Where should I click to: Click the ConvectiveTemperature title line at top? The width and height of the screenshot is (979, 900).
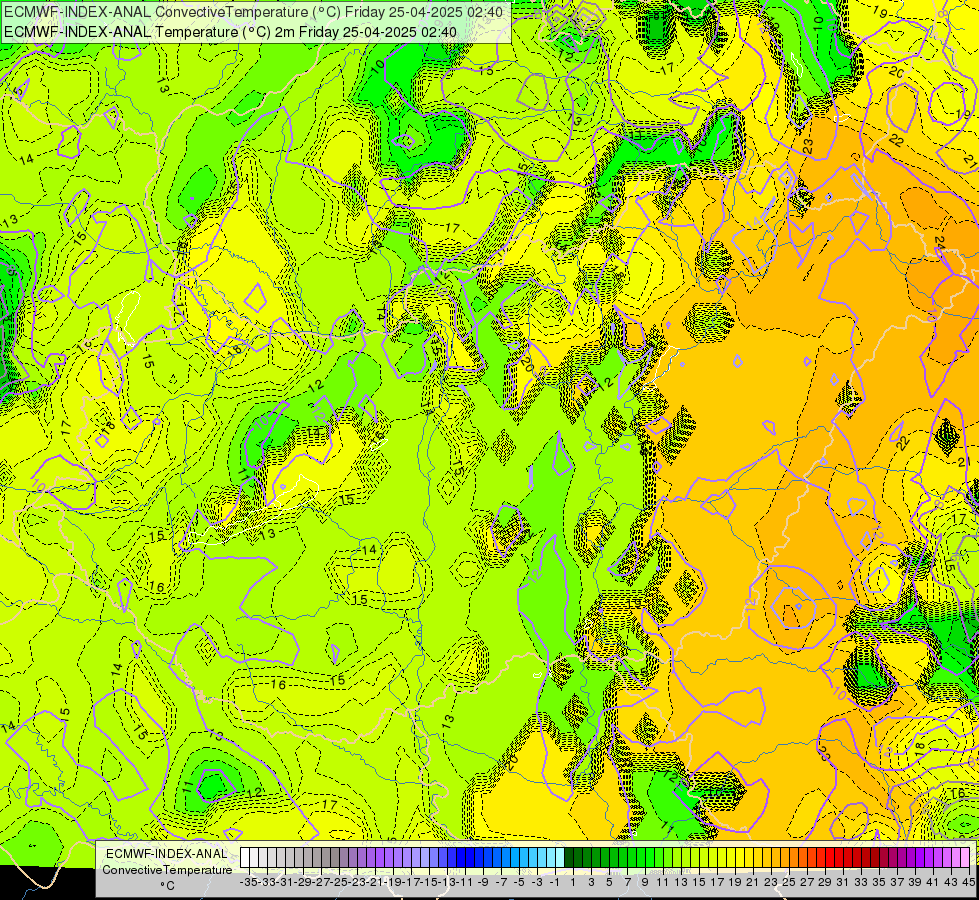coord(253,12)
